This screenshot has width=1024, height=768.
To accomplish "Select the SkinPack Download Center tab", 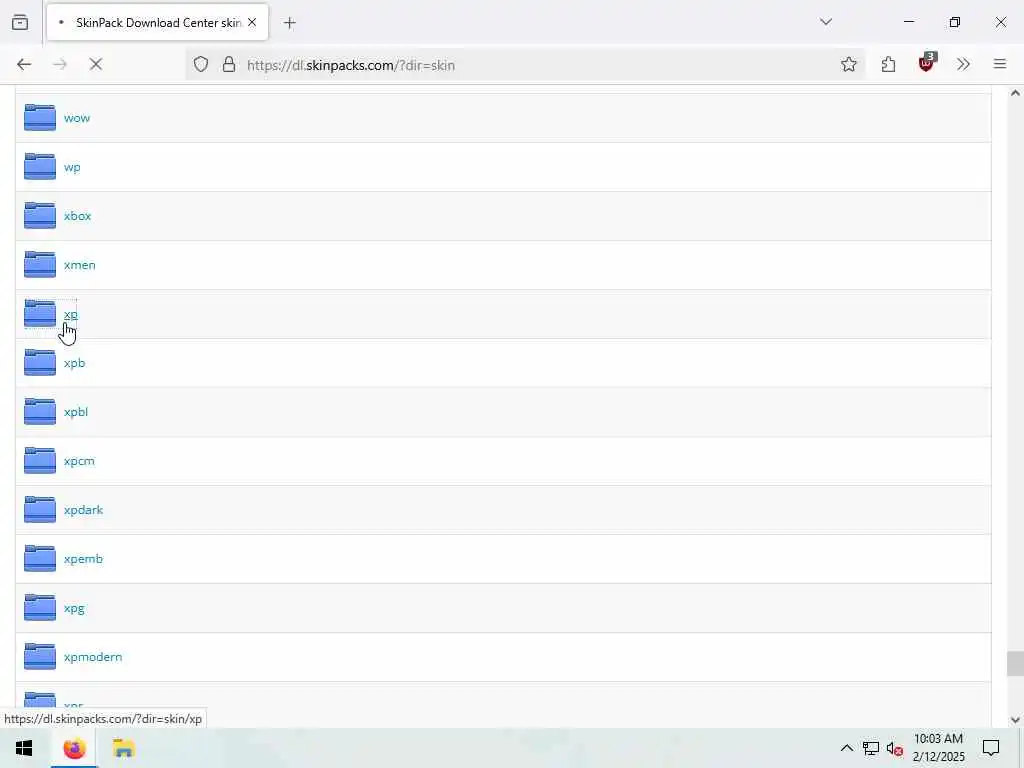I will 157,23.
